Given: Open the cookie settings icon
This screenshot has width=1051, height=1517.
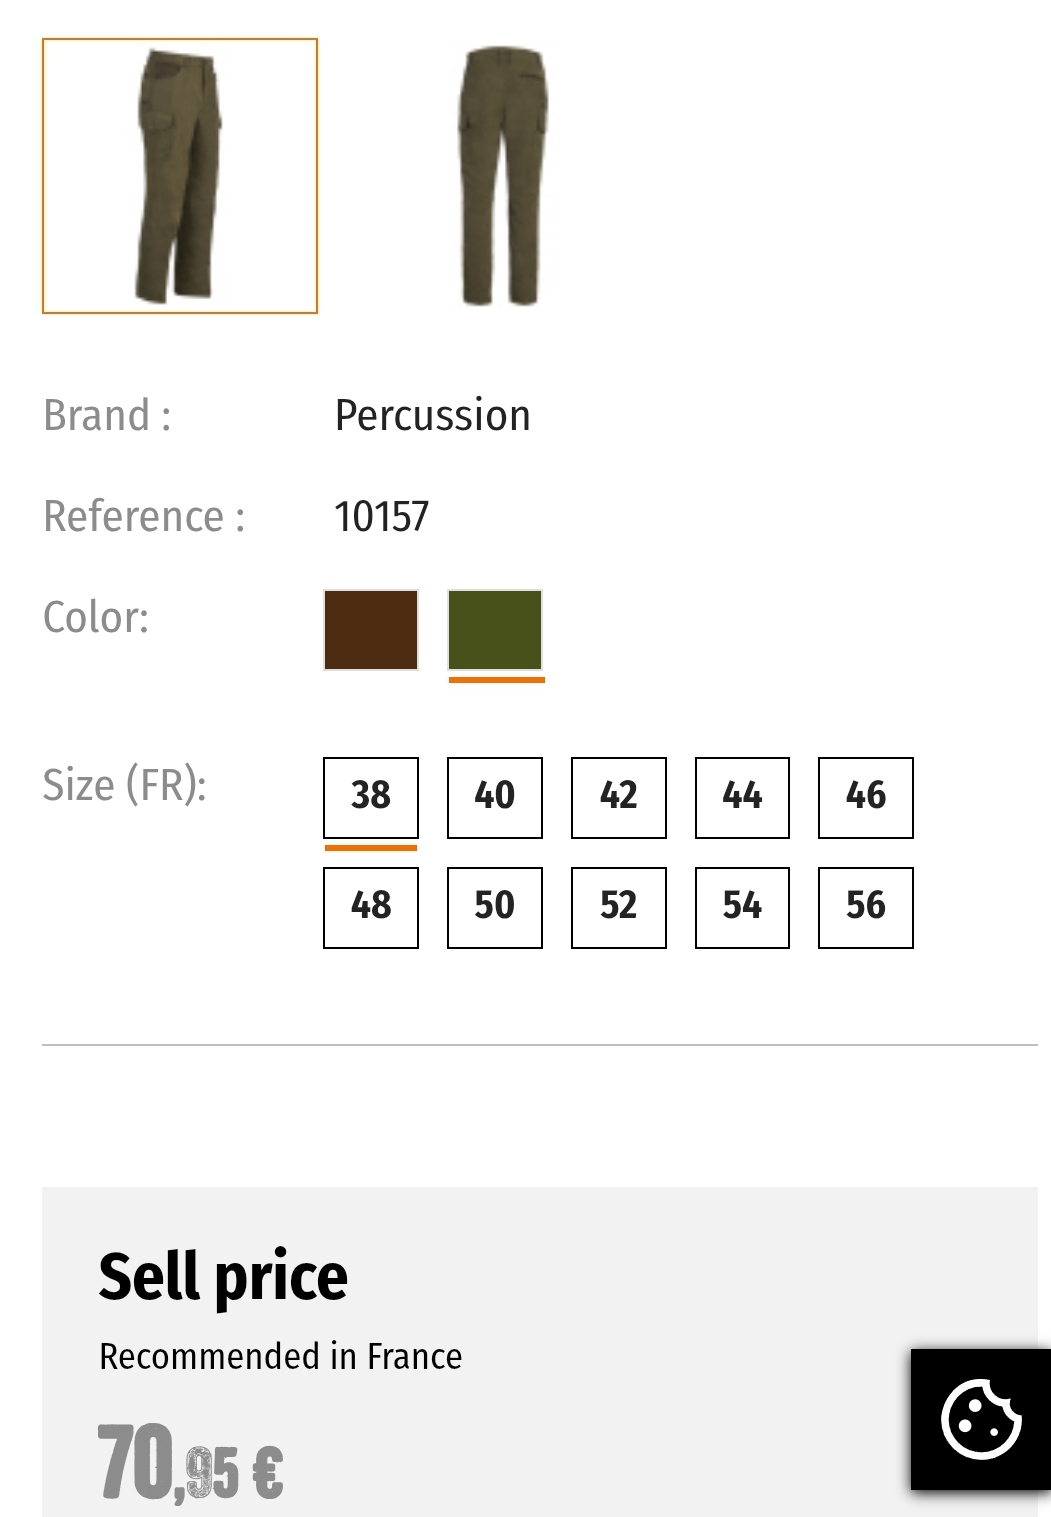Looking at the screenshot, I should (x=980, y=1419).
